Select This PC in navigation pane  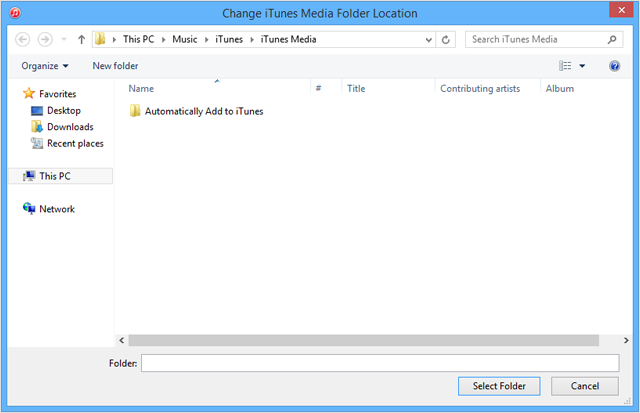[x=60, y=176]
